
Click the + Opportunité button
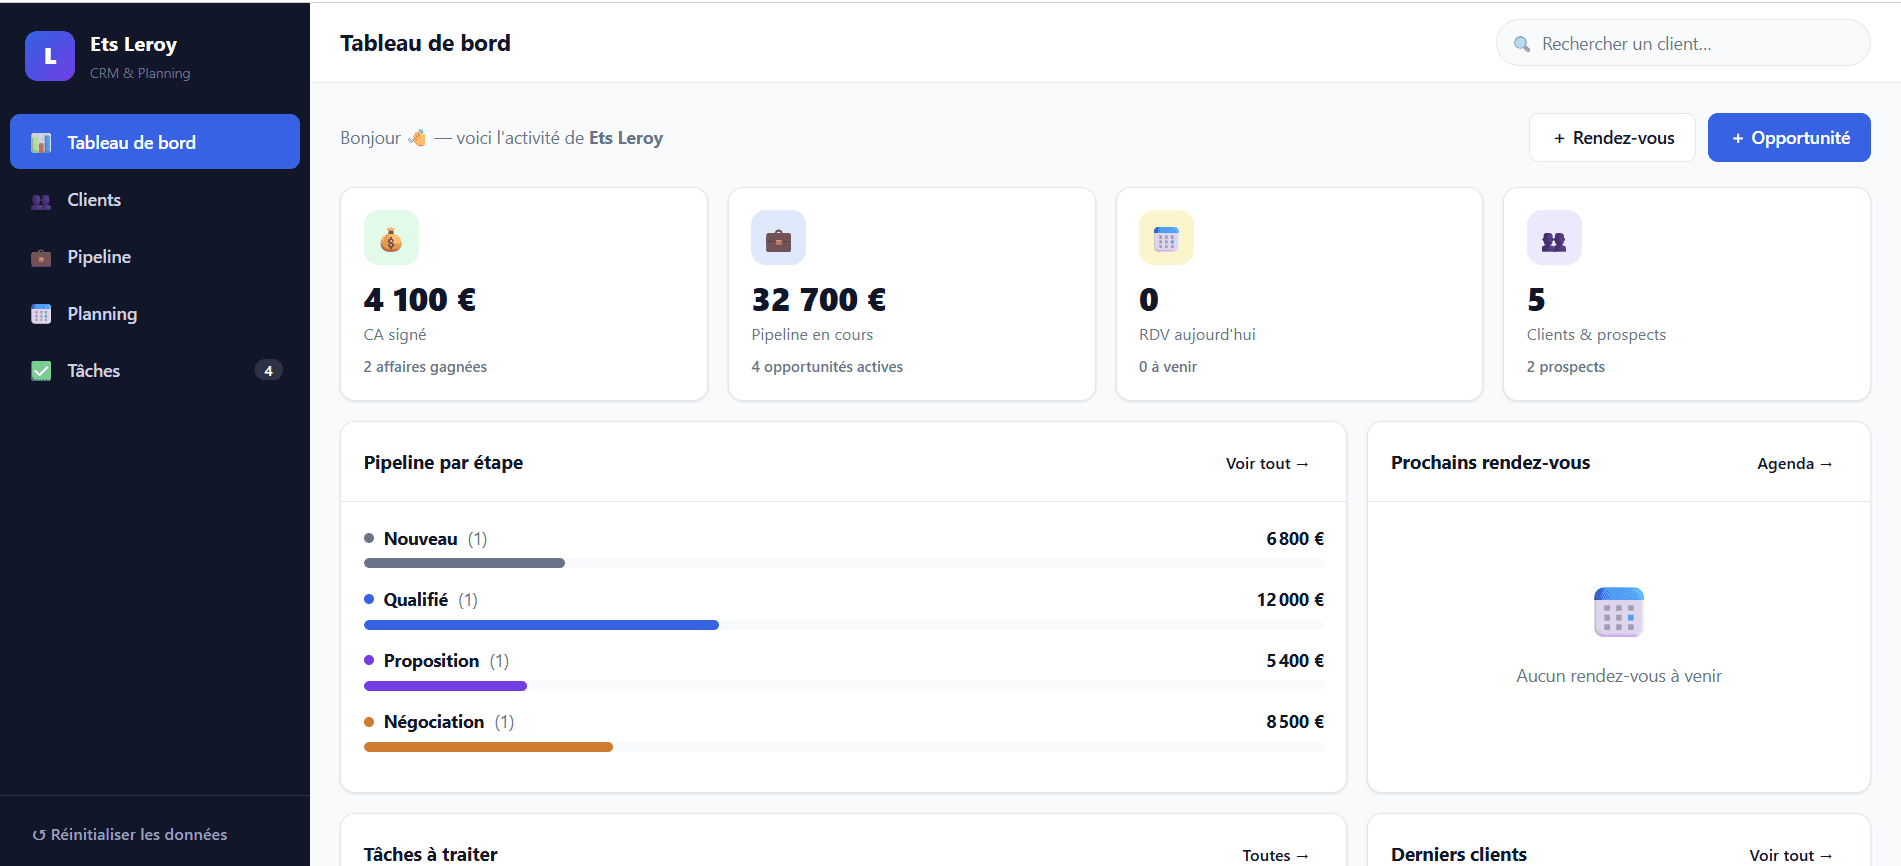1789,138
